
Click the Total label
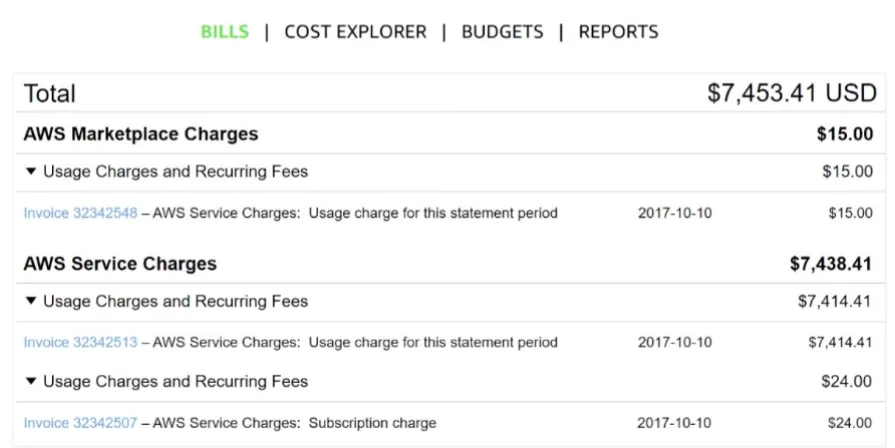click(x=50, y=94)
